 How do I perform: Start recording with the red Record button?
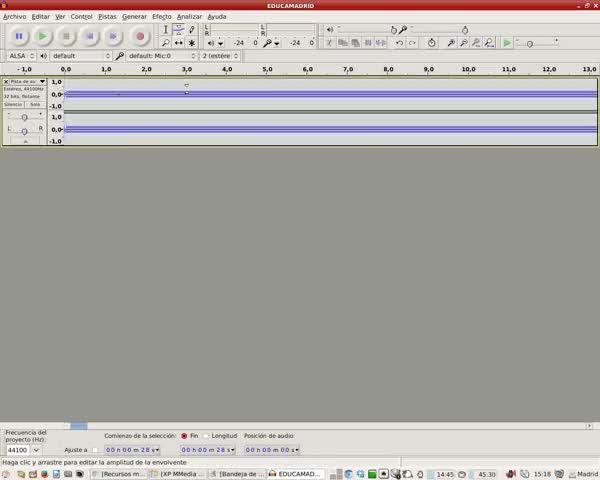(140, 36)
